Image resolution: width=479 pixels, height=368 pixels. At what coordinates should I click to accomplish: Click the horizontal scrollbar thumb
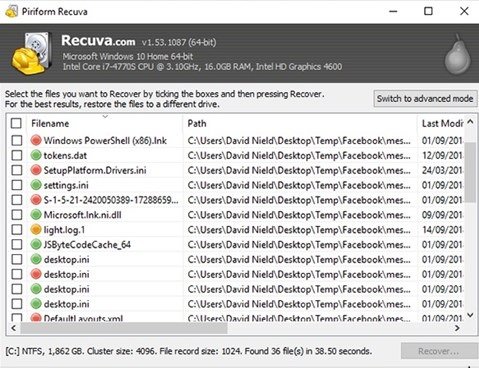click(x=124, y=328)
